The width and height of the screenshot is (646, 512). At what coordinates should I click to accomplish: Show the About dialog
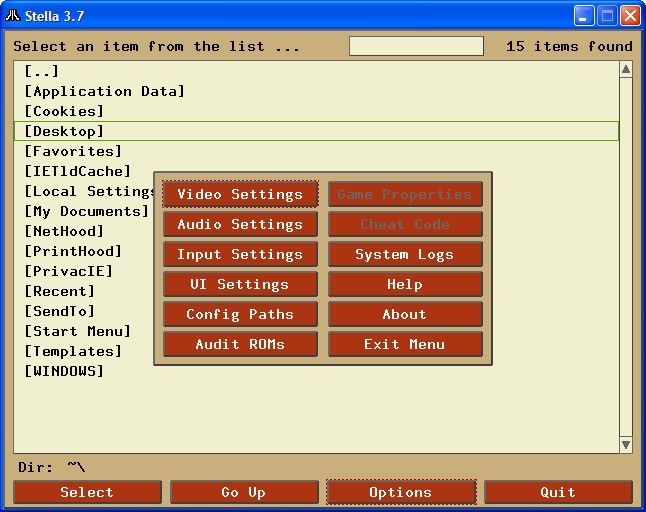tap(405, 314)
